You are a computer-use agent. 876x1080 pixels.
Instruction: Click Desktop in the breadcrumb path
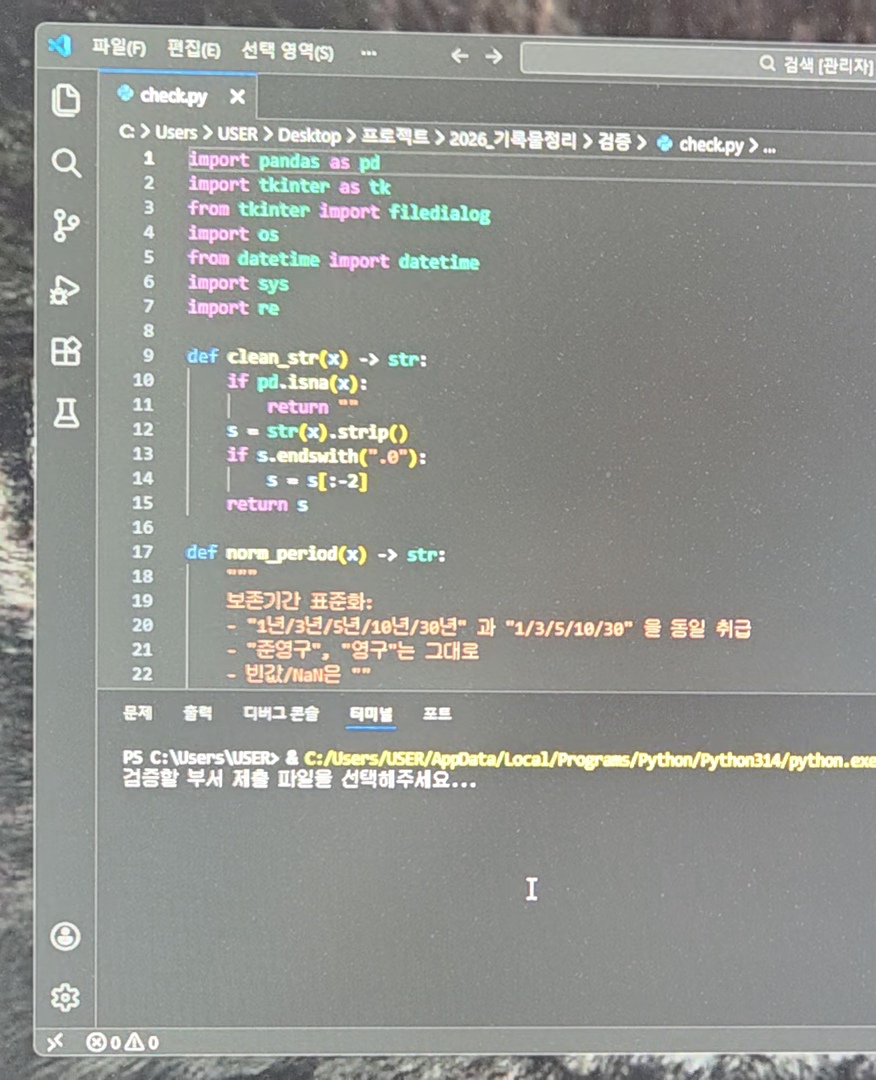[309, 136]
